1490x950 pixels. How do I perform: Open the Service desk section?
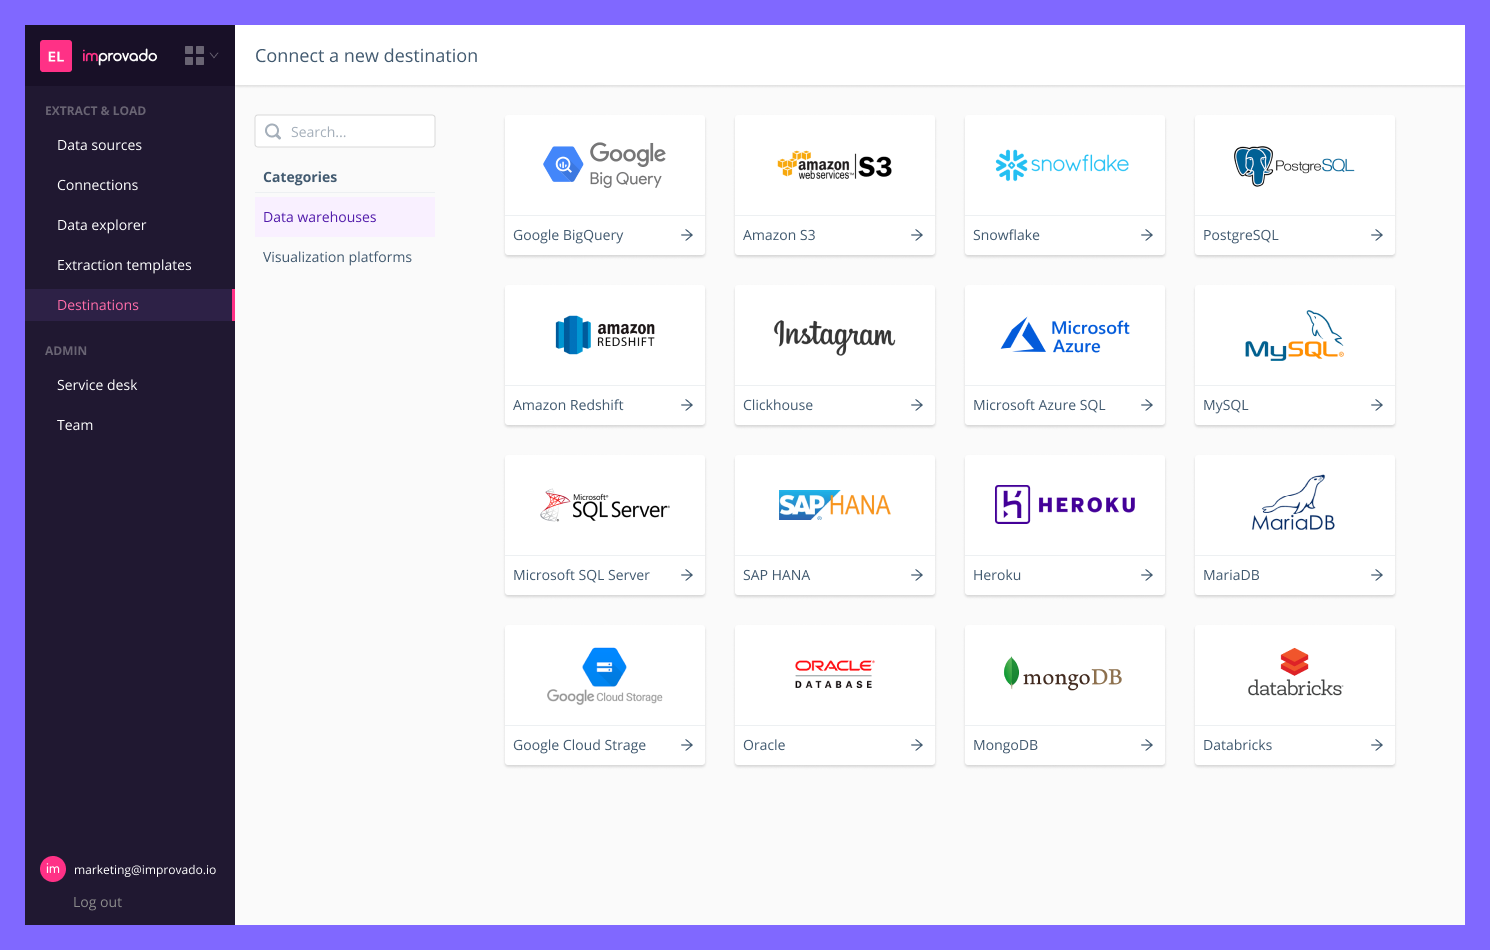point(97,385)
